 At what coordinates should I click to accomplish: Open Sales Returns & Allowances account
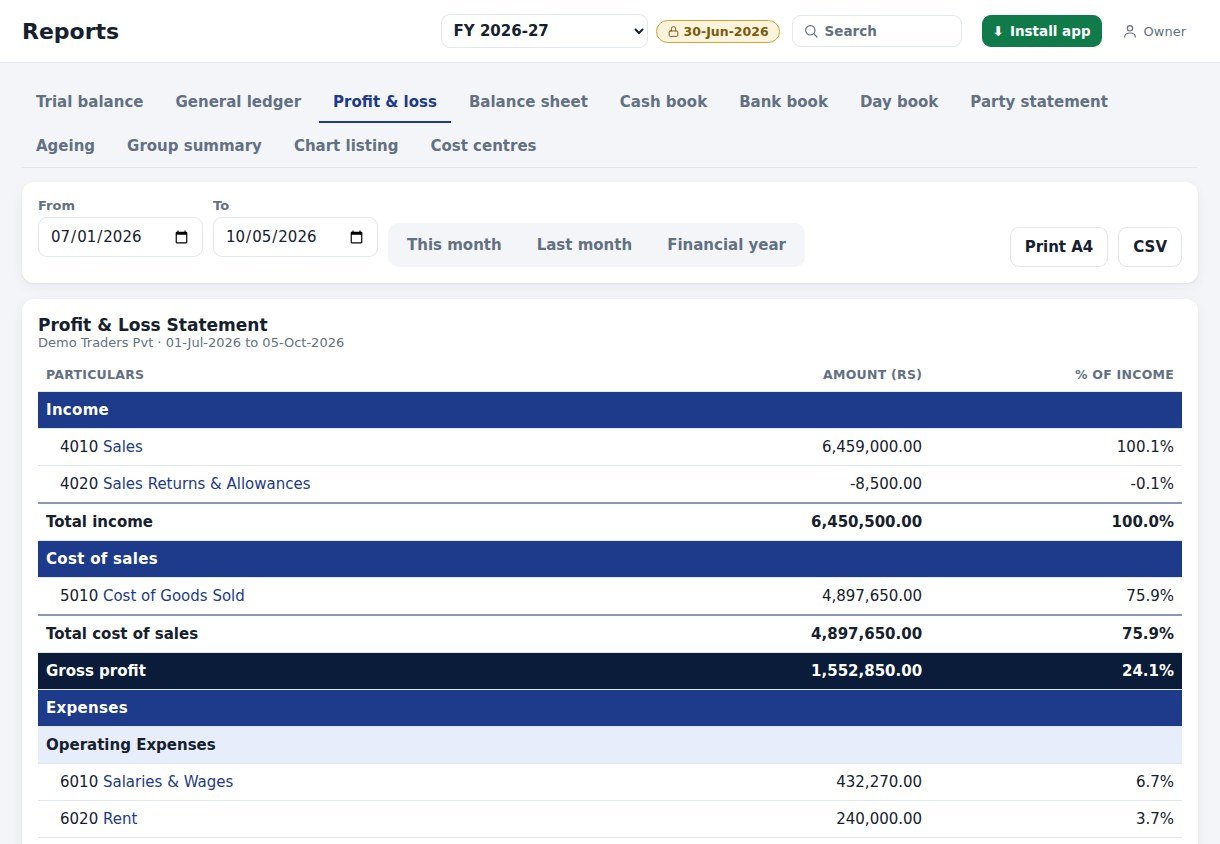[x=207, y=484]
